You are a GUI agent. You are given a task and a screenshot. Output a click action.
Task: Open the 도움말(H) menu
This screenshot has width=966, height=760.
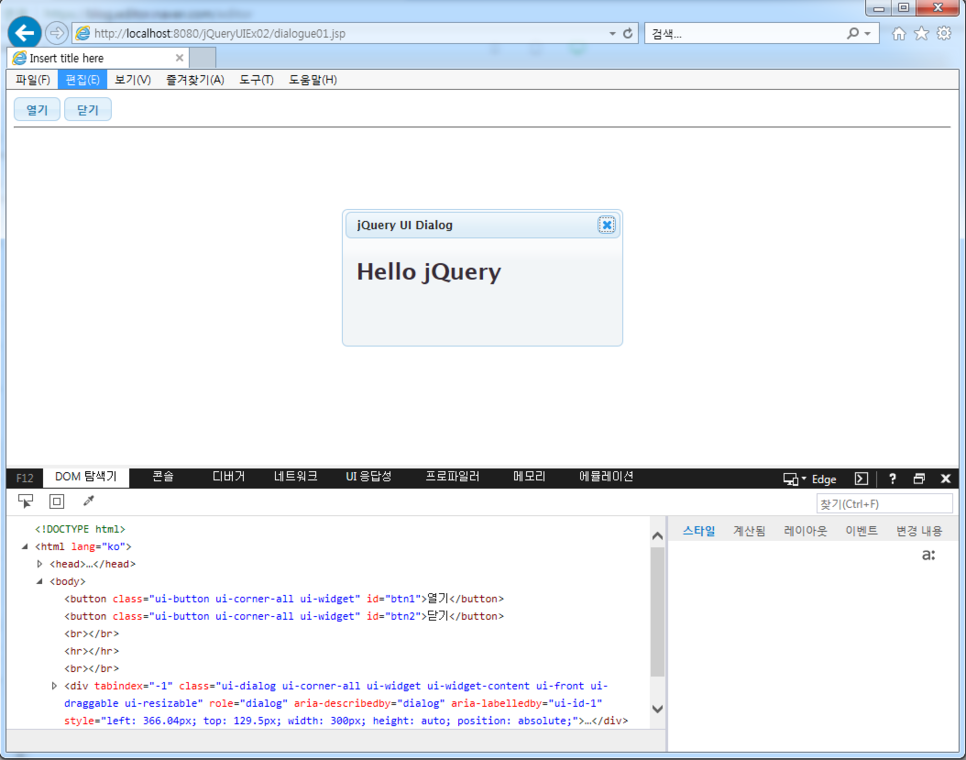coord(313,79)
